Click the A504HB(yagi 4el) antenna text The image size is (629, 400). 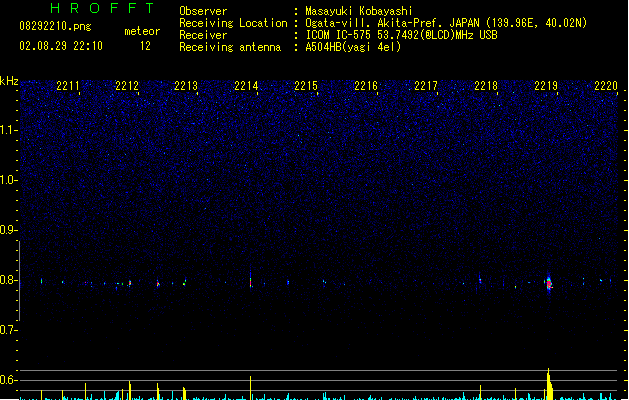pyautogui.click(x=353, y=47)
